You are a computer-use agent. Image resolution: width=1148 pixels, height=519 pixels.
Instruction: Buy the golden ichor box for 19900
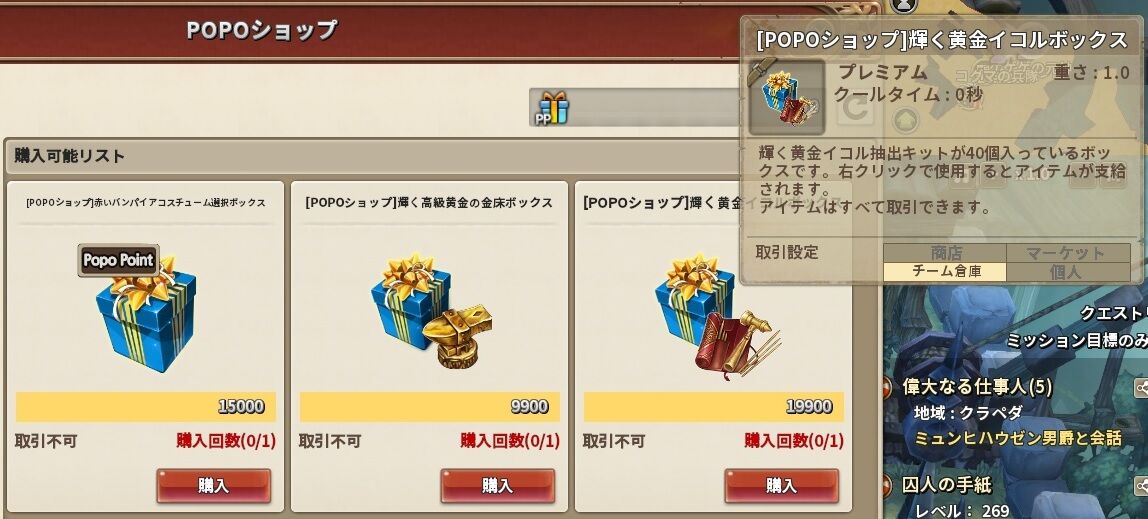point(782,486)
